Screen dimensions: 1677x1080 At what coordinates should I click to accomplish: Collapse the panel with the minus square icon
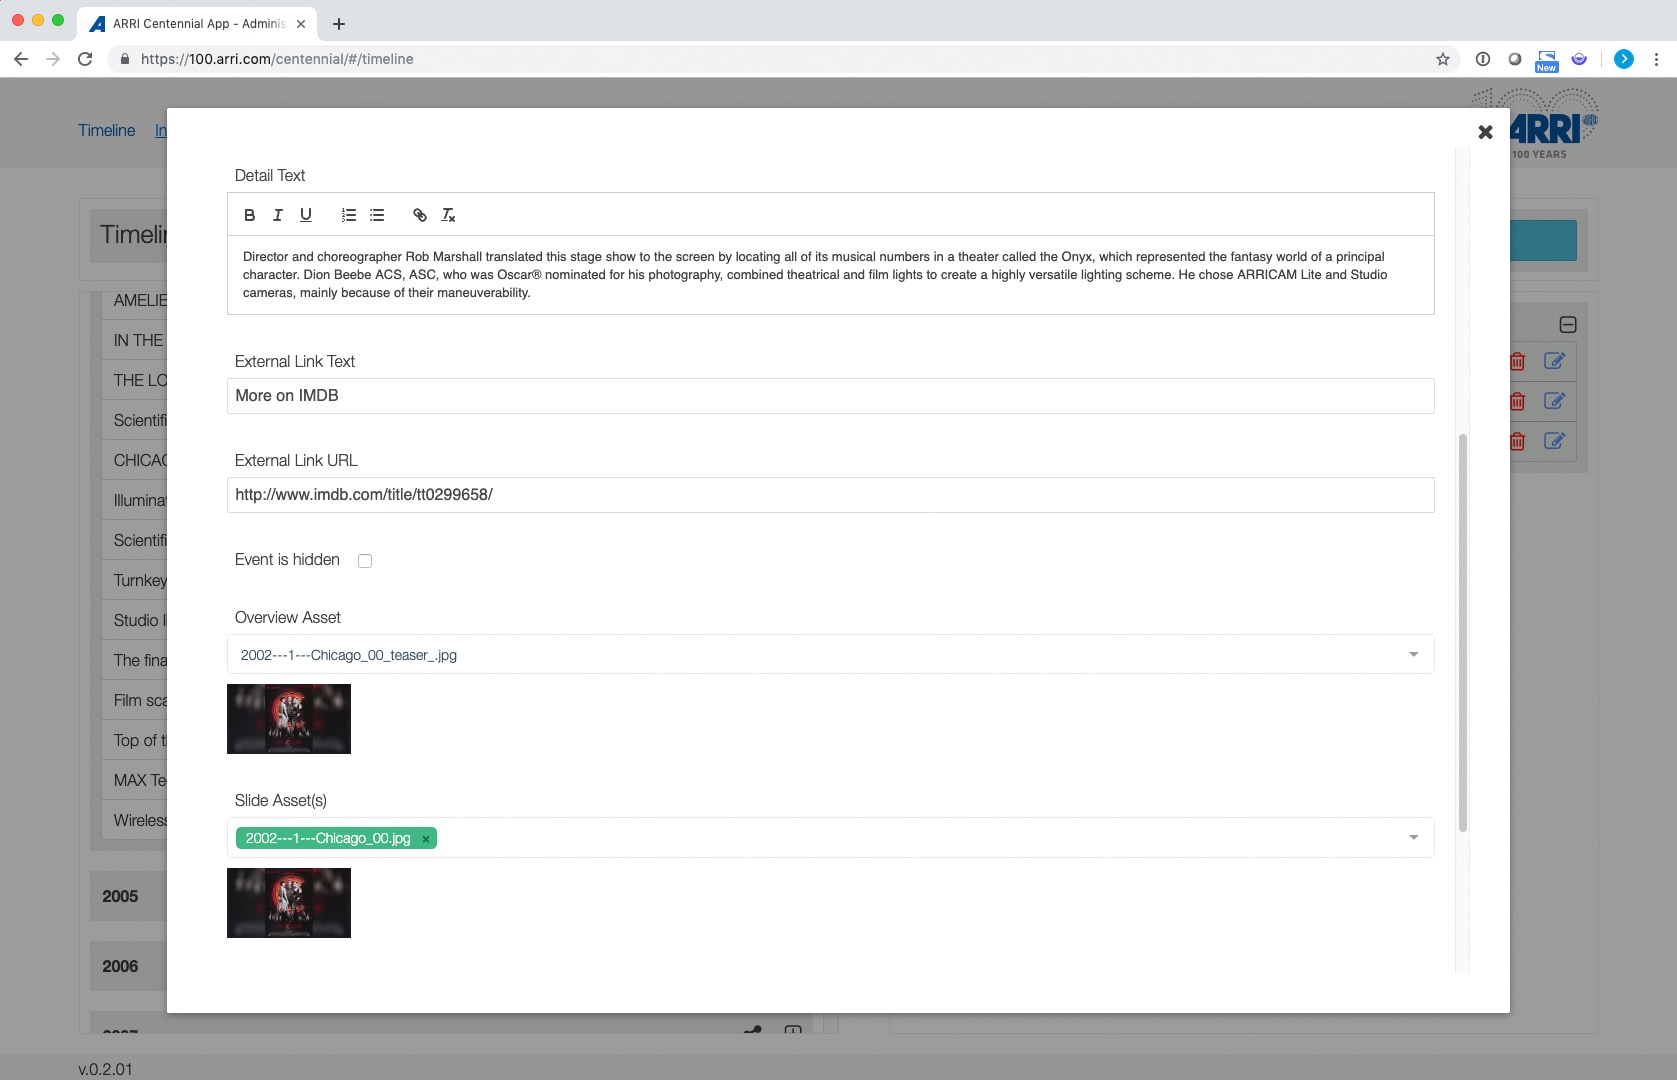tap(1568, 325)
